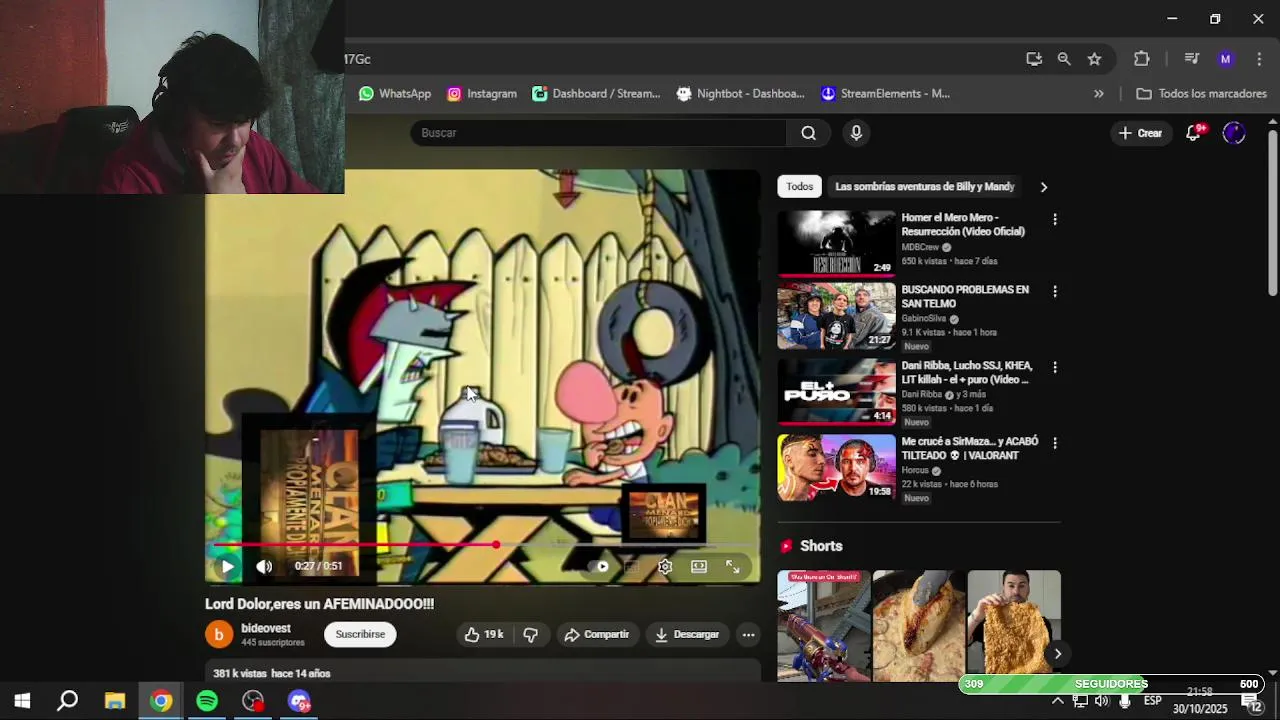Bookmark this page with the star

1095,59
